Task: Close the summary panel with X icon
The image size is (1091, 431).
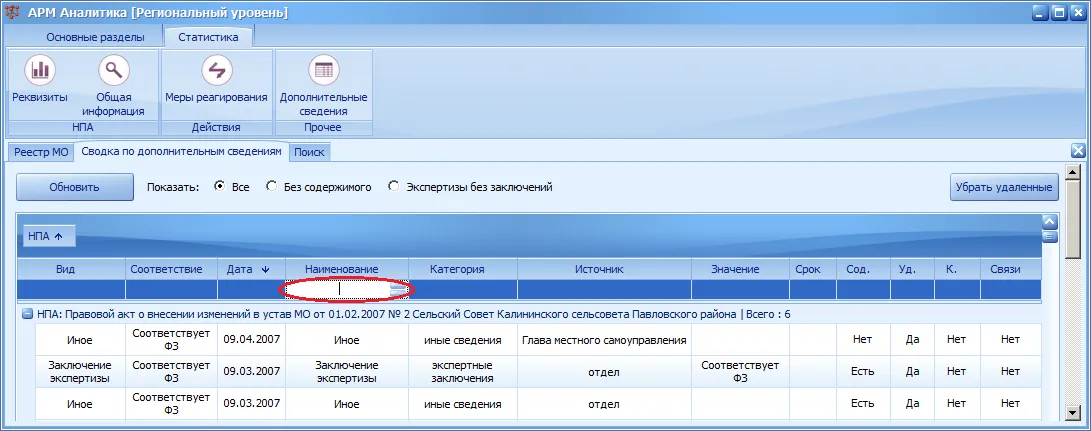Action: click(1078, 150)
